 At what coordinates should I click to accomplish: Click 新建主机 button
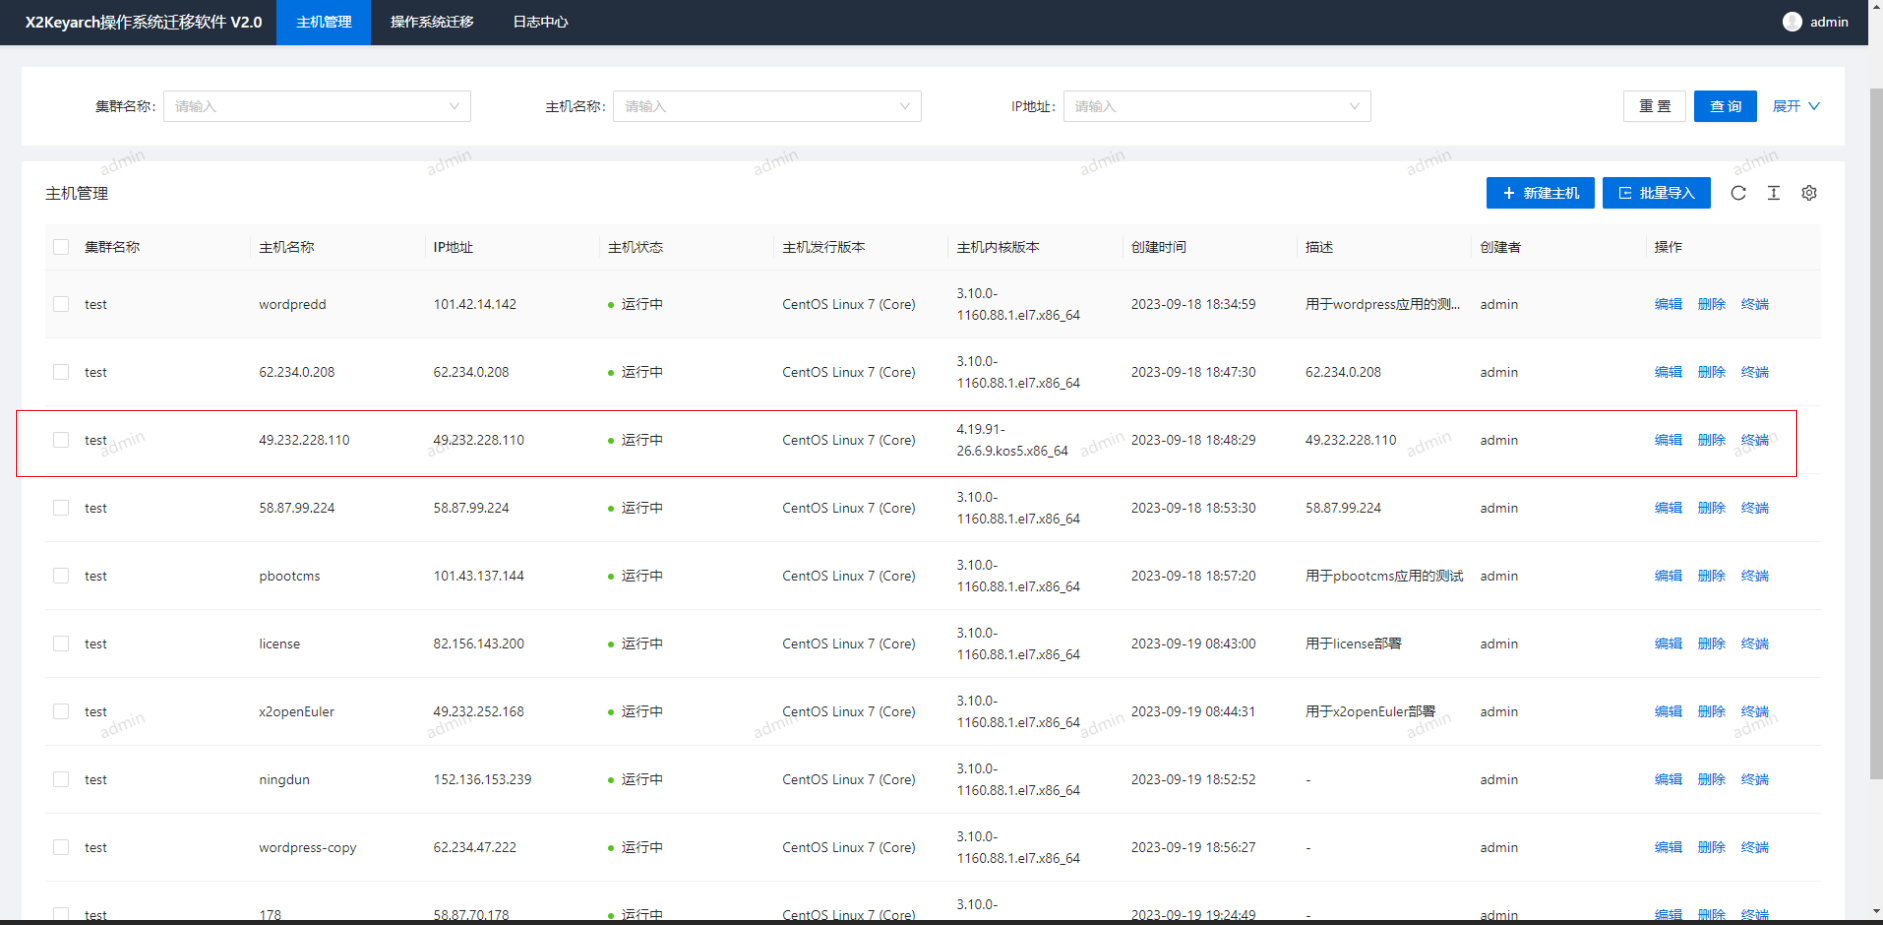click(1540, 193)
